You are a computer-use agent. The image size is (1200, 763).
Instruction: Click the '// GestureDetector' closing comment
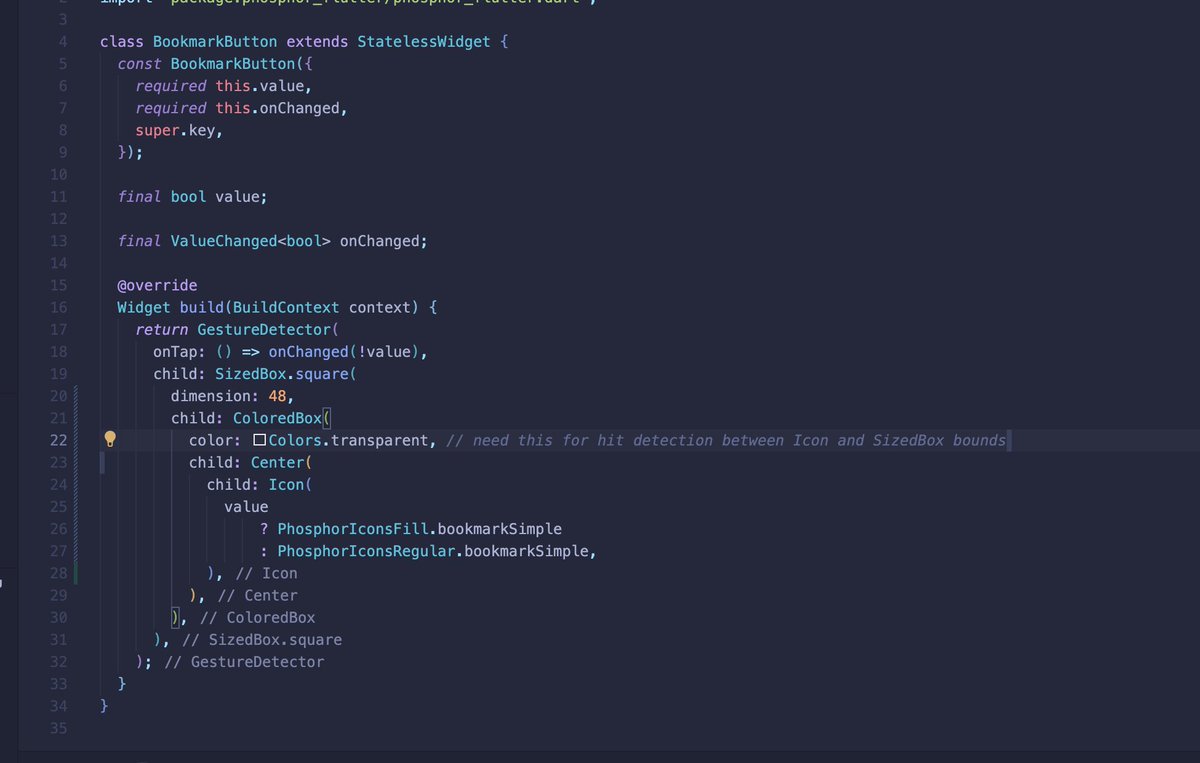[x=244, y=661]
